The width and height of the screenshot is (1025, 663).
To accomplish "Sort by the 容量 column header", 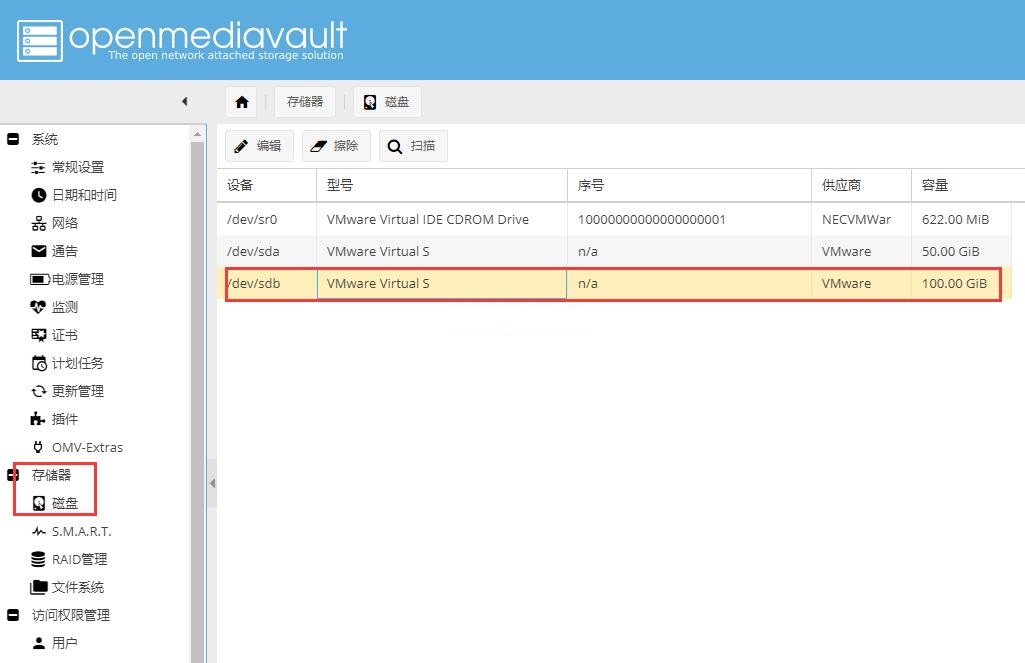I will [954, 185].
